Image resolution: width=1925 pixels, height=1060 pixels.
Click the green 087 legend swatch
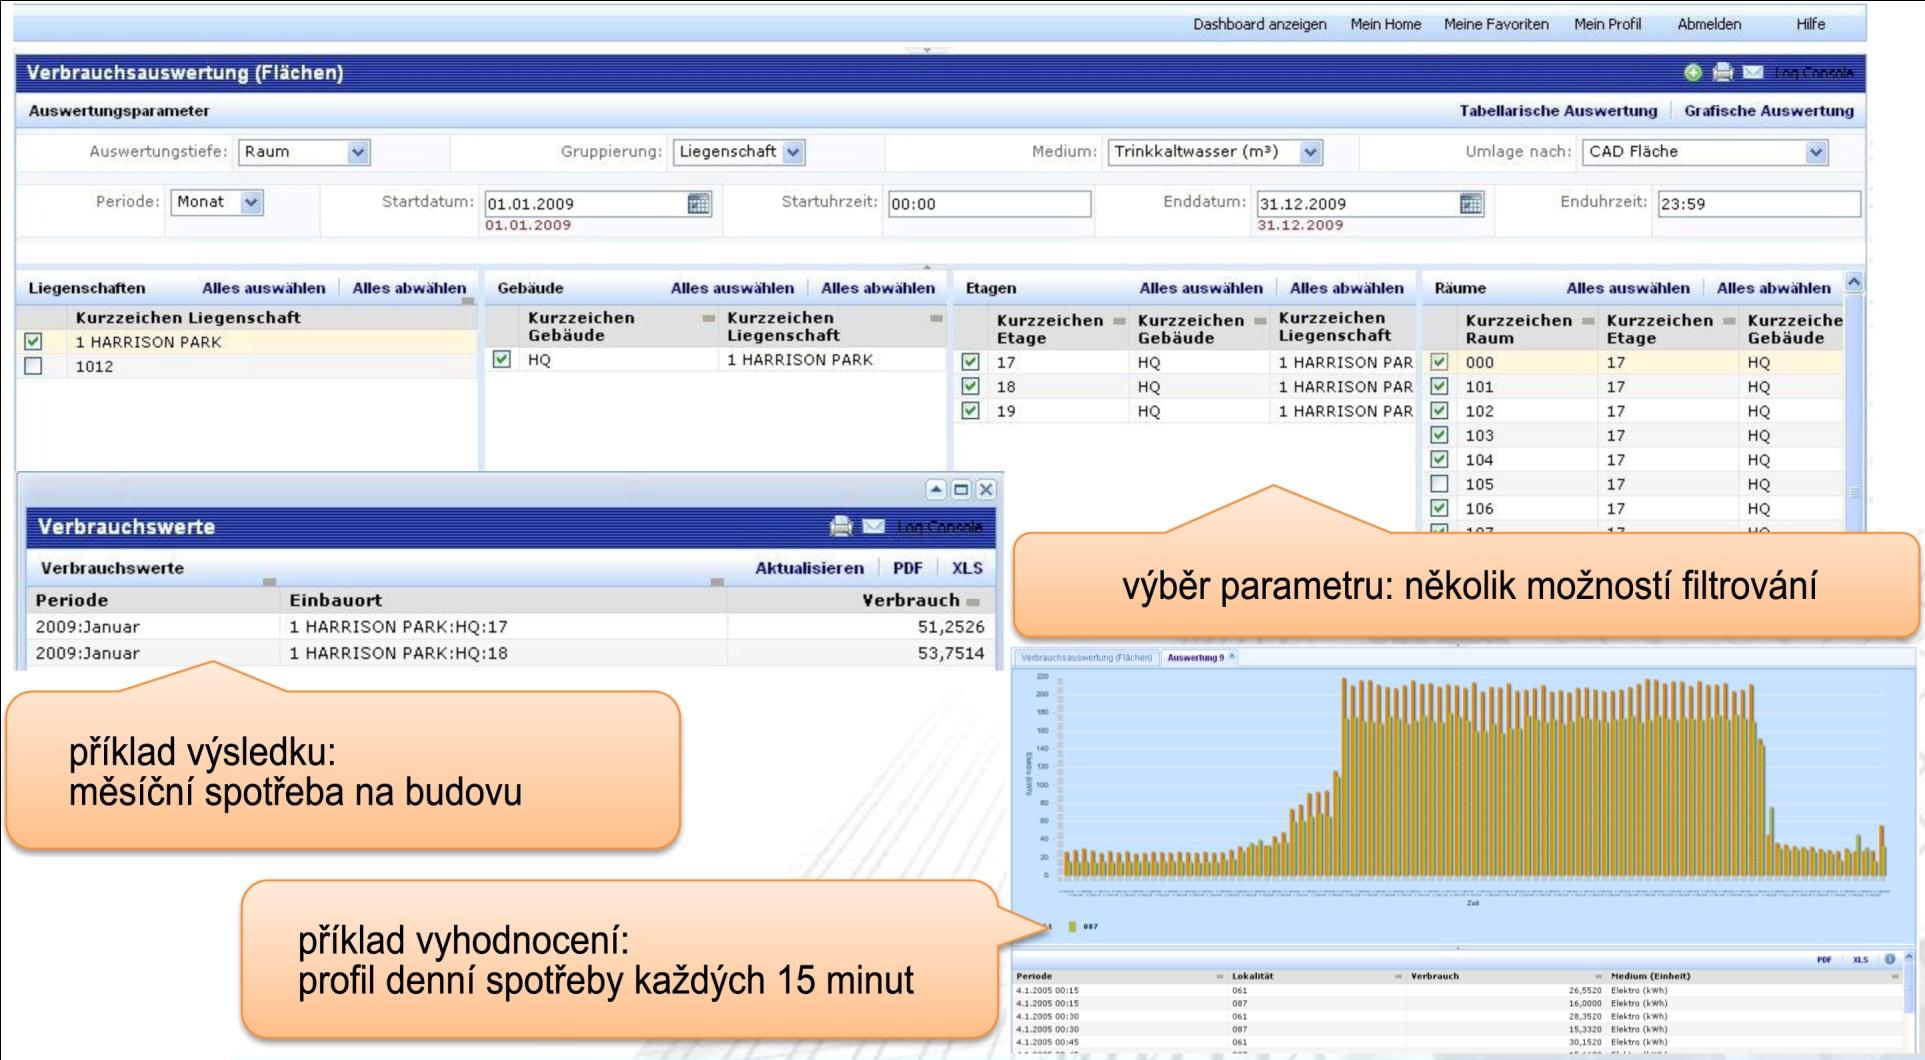pyautogui.click(x=1073, y=926)
